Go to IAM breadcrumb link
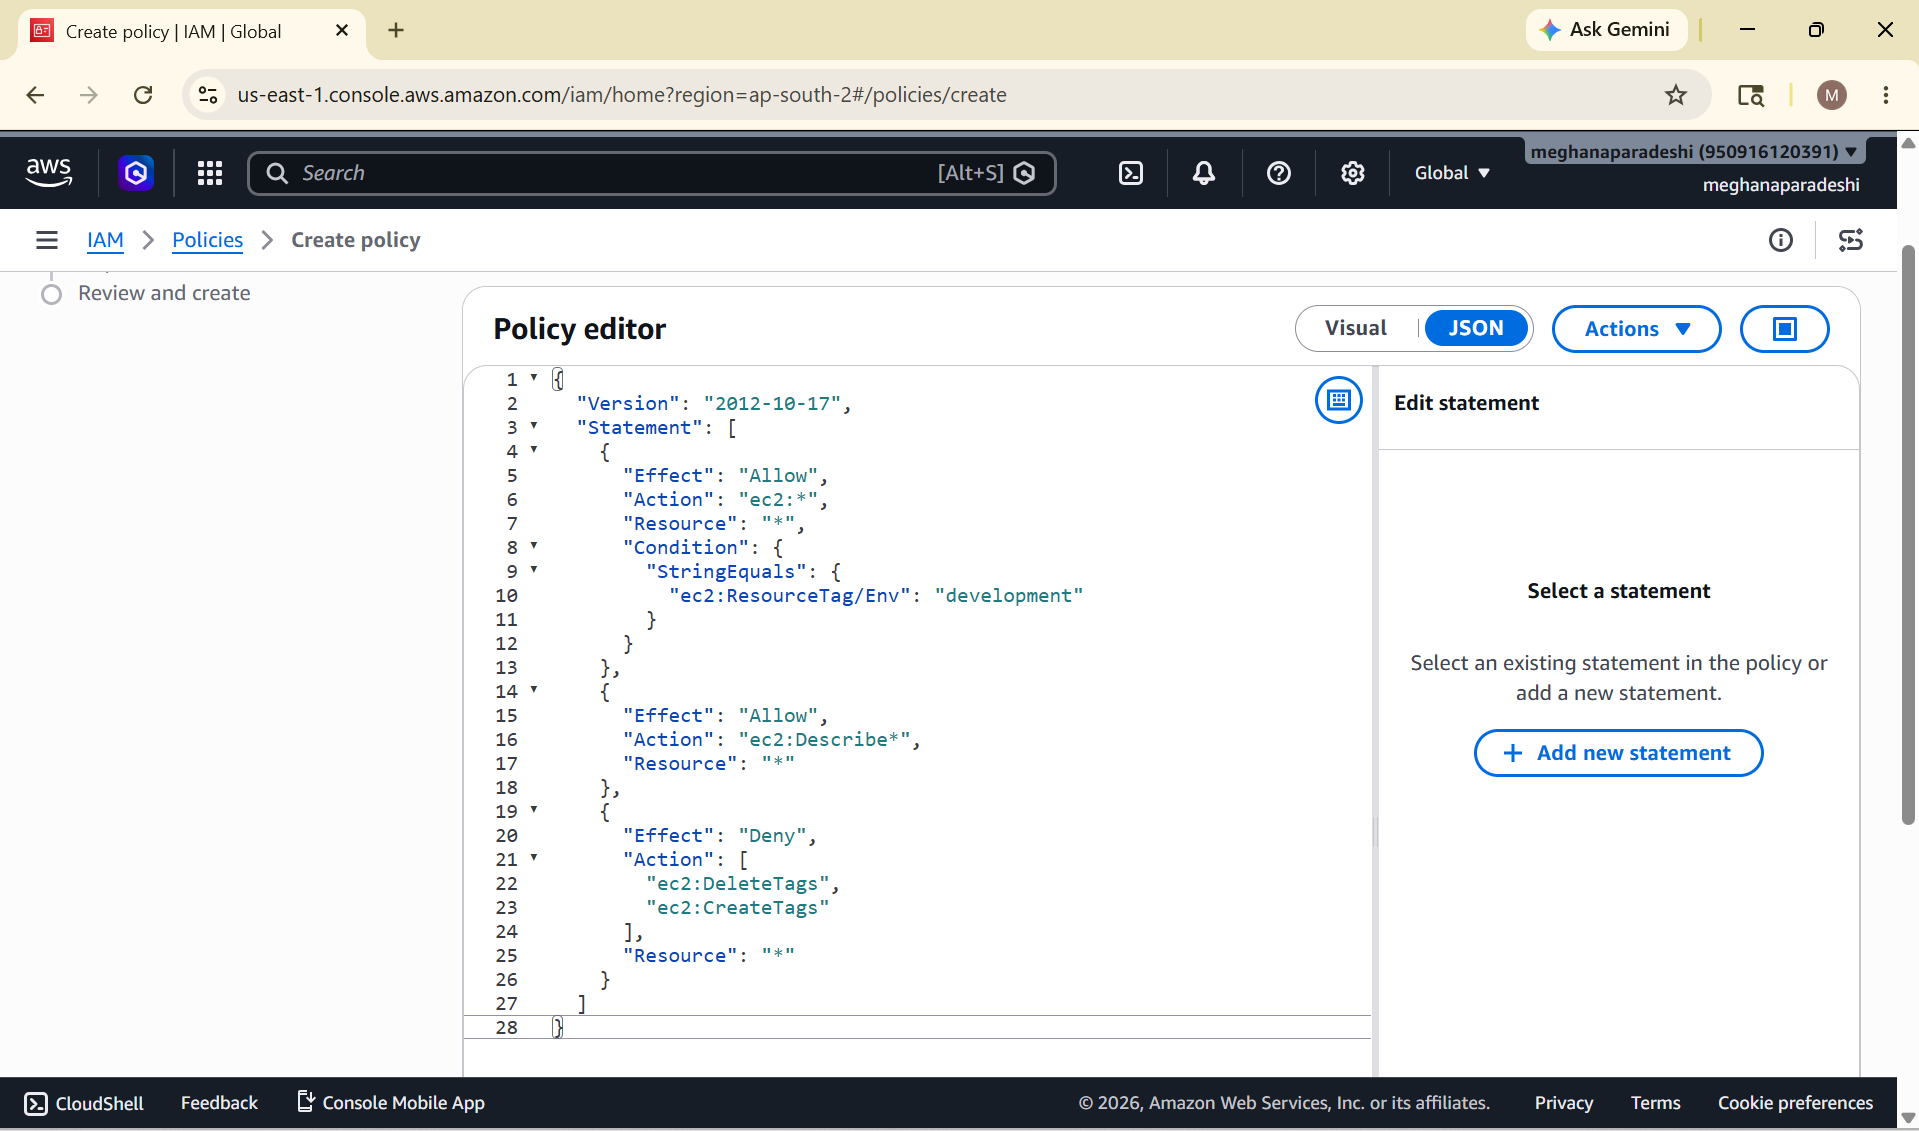Viewport: 1919px width, 1131px height. (x=105, y=240)
